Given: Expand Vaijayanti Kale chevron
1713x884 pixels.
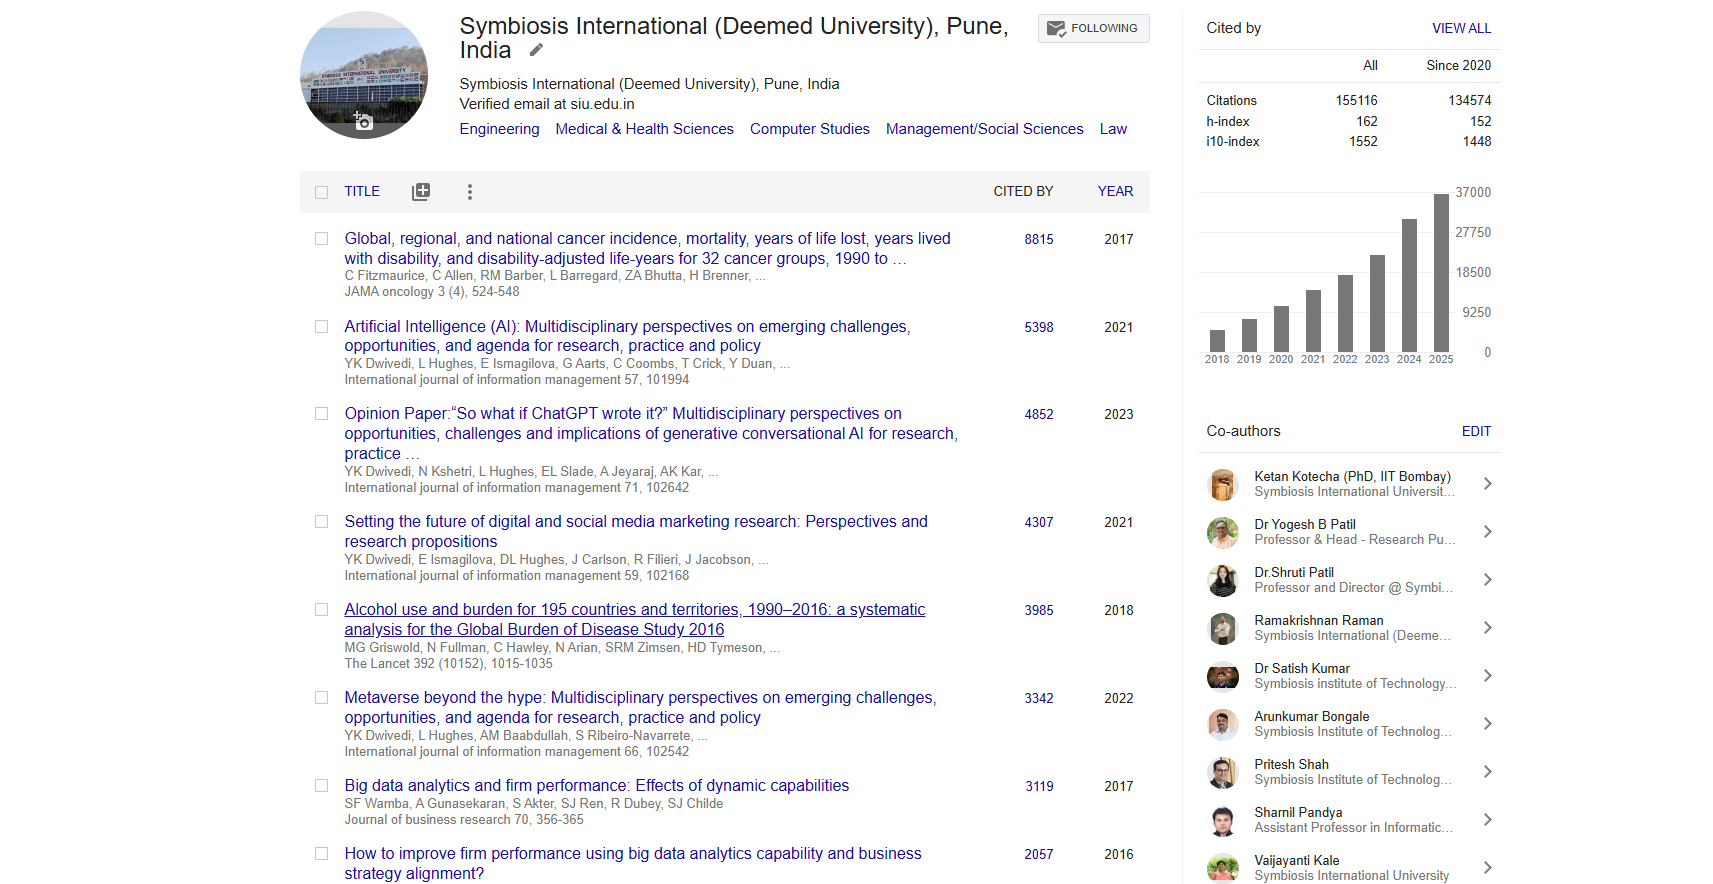Looking at the screenshot, I should coord(1487,868).
